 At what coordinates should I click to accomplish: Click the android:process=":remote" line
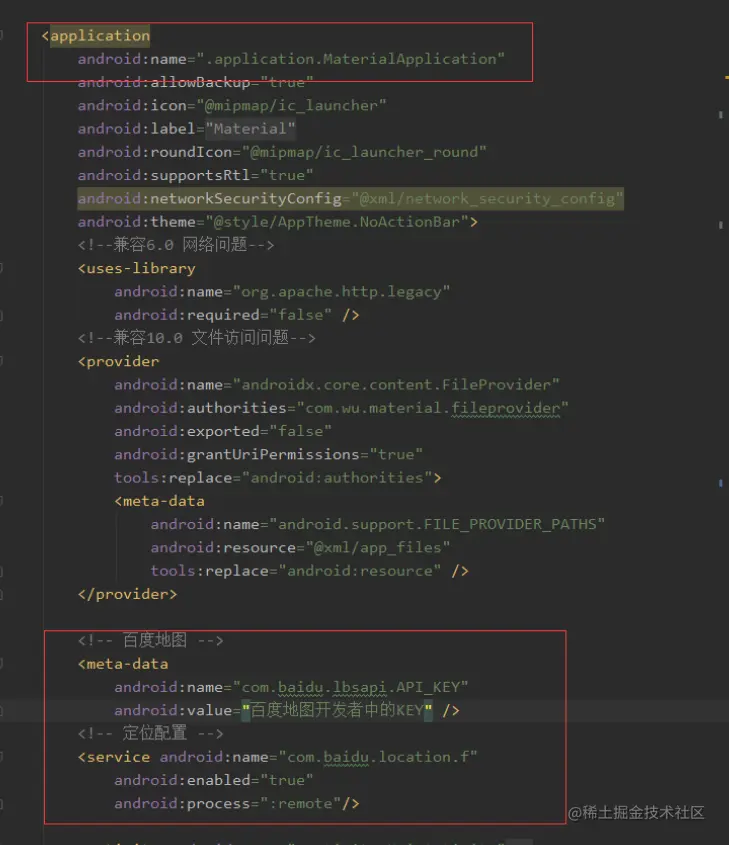[x=237, y=804]
